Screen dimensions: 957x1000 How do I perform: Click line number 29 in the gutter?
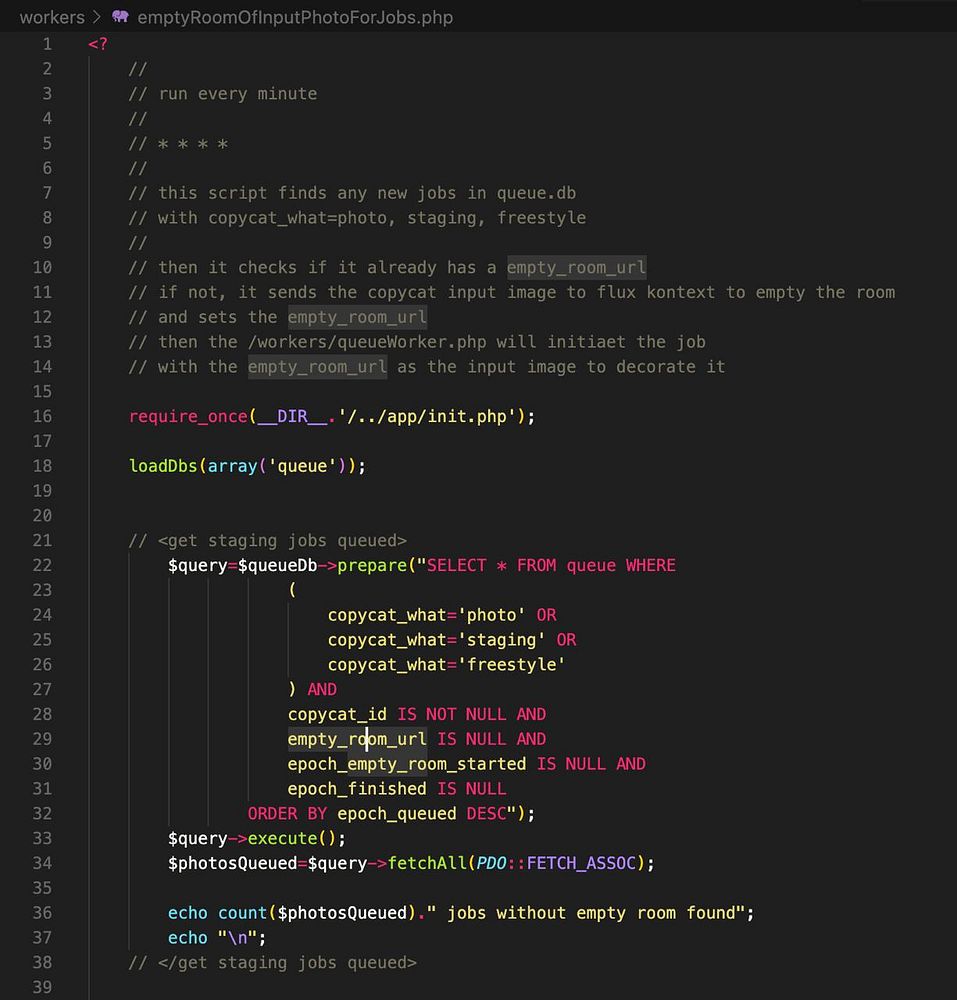tap(42, 739)
